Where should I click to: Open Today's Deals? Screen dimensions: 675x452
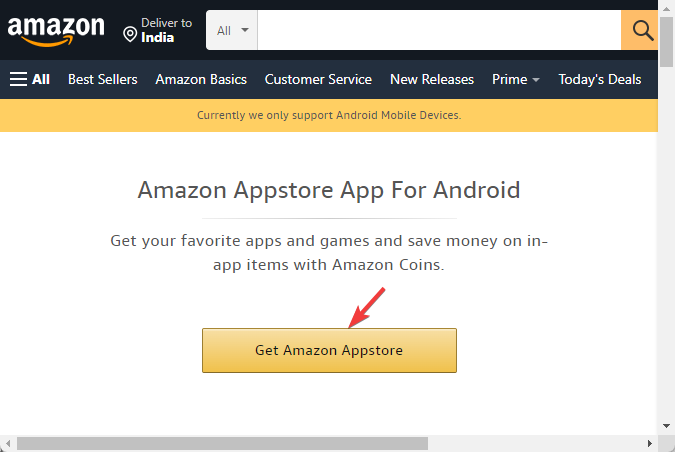600,79
